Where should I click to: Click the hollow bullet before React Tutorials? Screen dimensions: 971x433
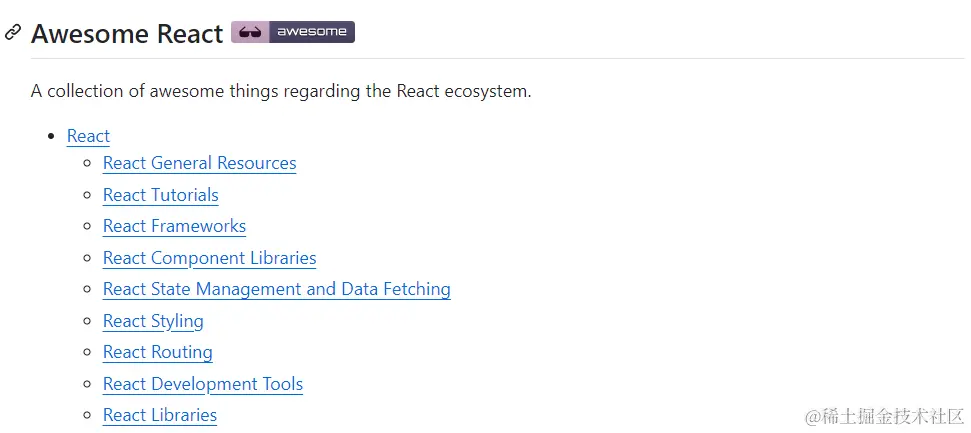(88, 195)
